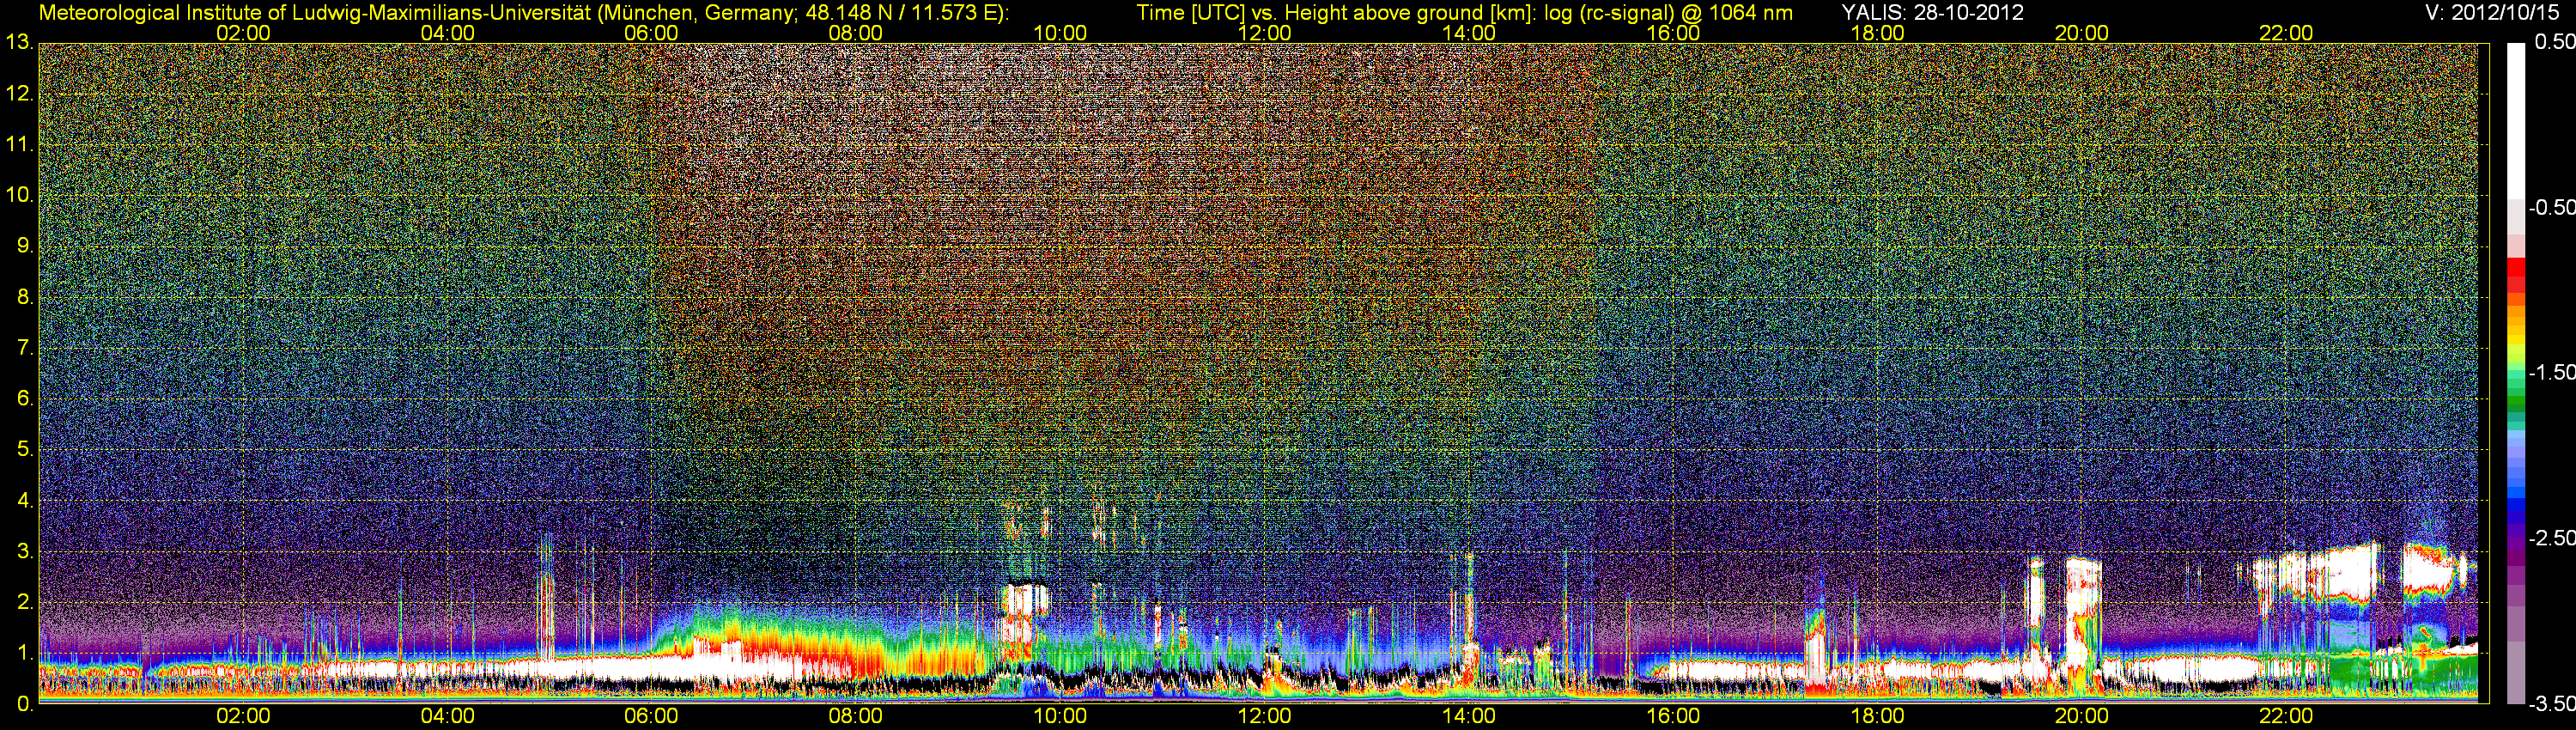
Task: Select the 04:00 label on the top time axis
Action: click(447, 33)
